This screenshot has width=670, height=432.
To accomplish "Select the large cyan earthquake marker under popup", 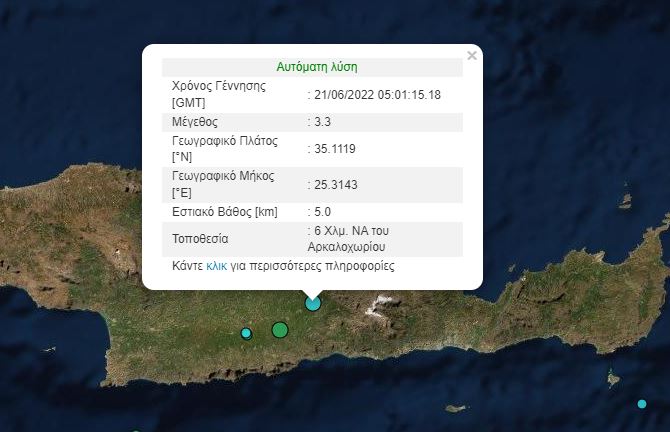I will [x=313, y=303].
